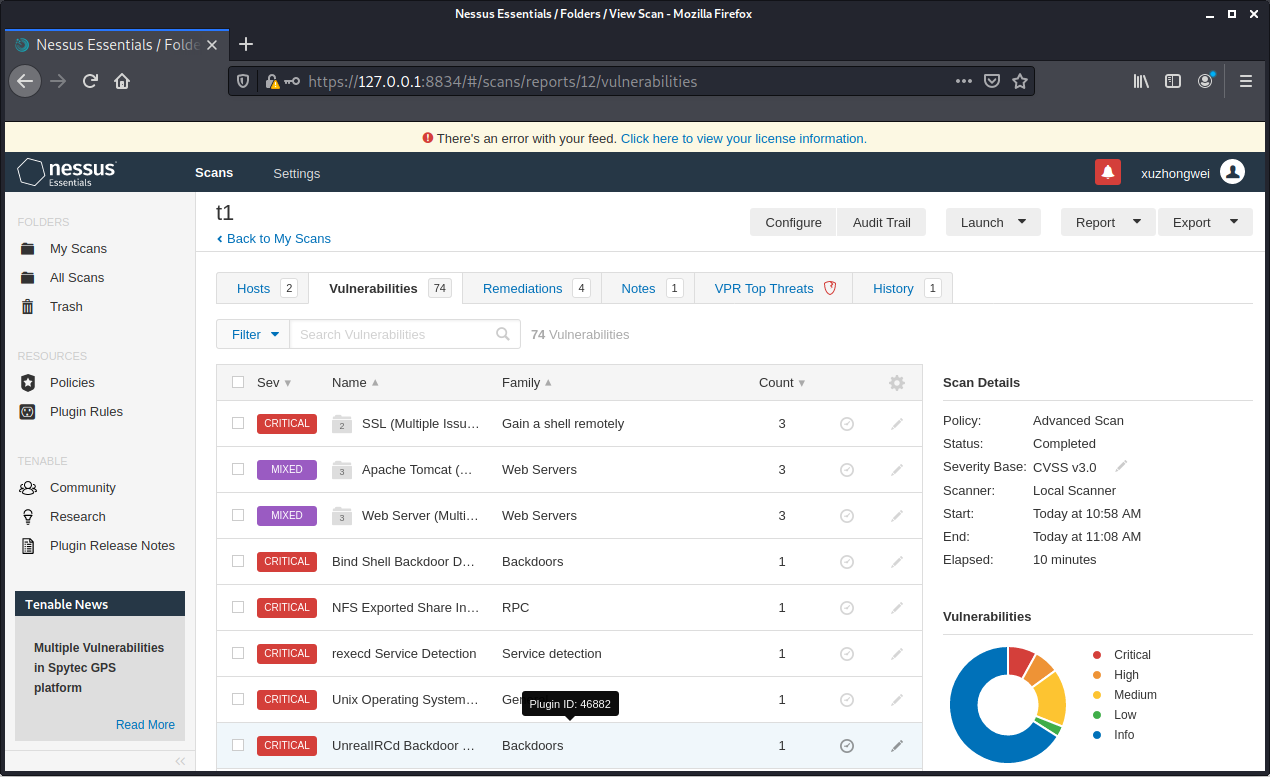
Task: Click the checkmark circle in the UnrealIRCd Backdoor row
Action: (847, 746)
